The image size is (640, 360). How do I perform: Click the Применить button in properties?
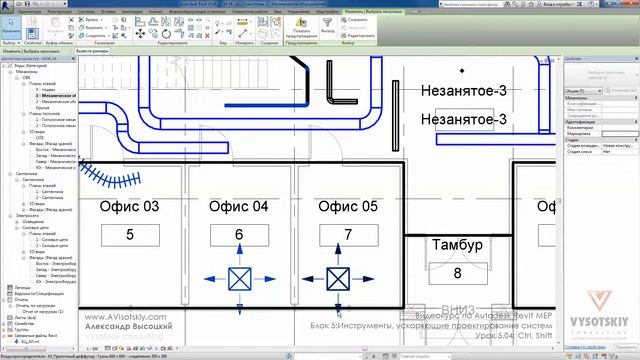click(x=626, y=347)
